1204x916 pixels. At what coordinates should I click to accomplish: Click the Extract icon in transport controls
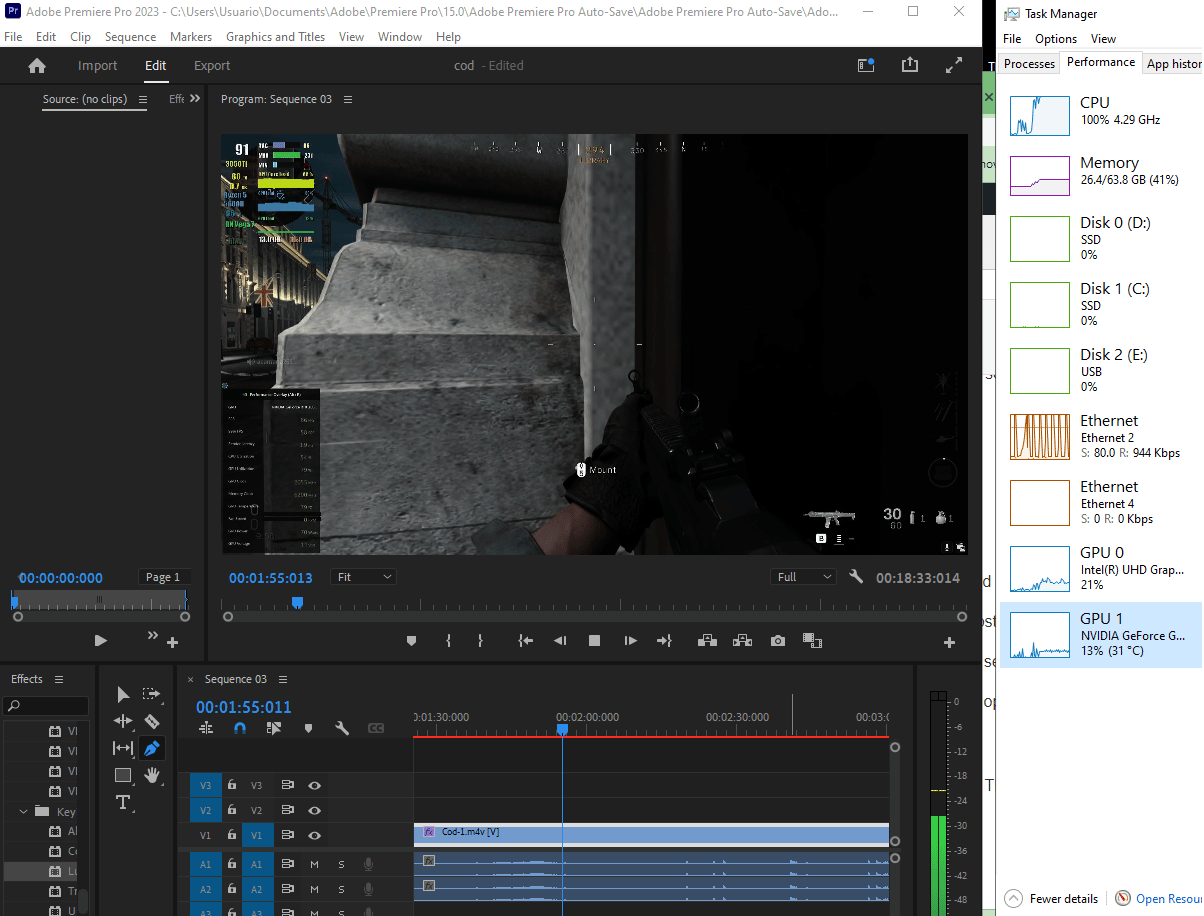pos(742,640)
